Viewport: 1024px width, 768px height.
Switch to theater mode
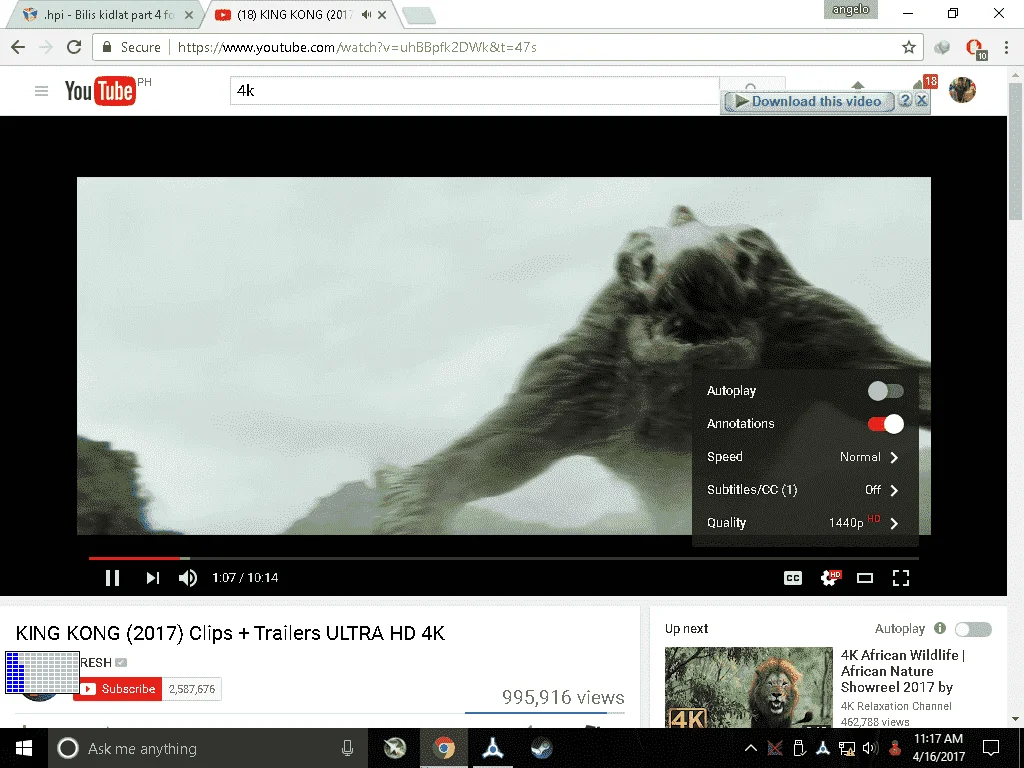[x=865, y=578]
